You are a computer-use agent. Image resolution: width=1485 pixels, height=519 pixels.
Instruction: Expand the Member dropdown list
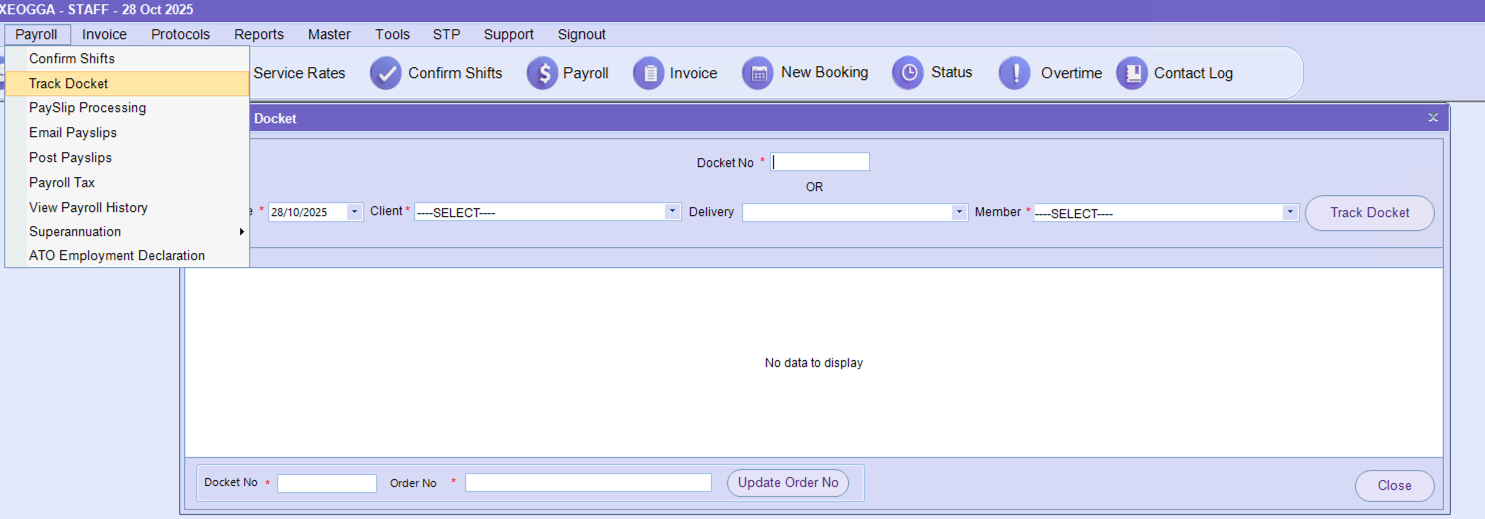1290,212
